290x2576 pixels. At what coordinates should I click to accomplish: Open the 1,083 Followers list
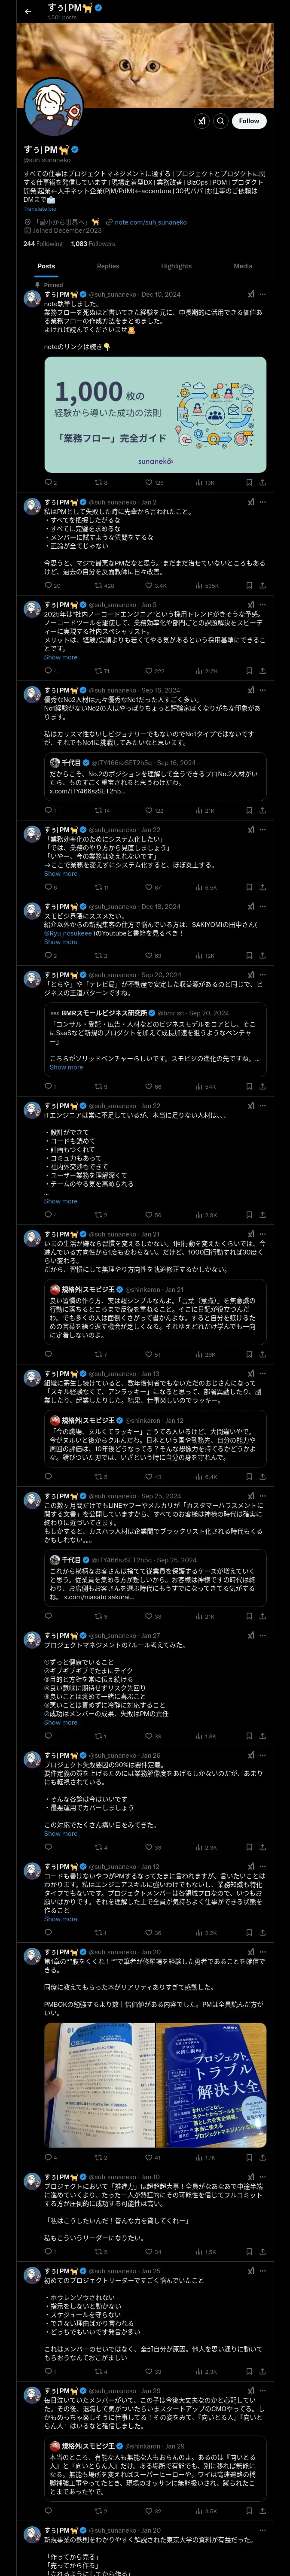coord(93,244)
